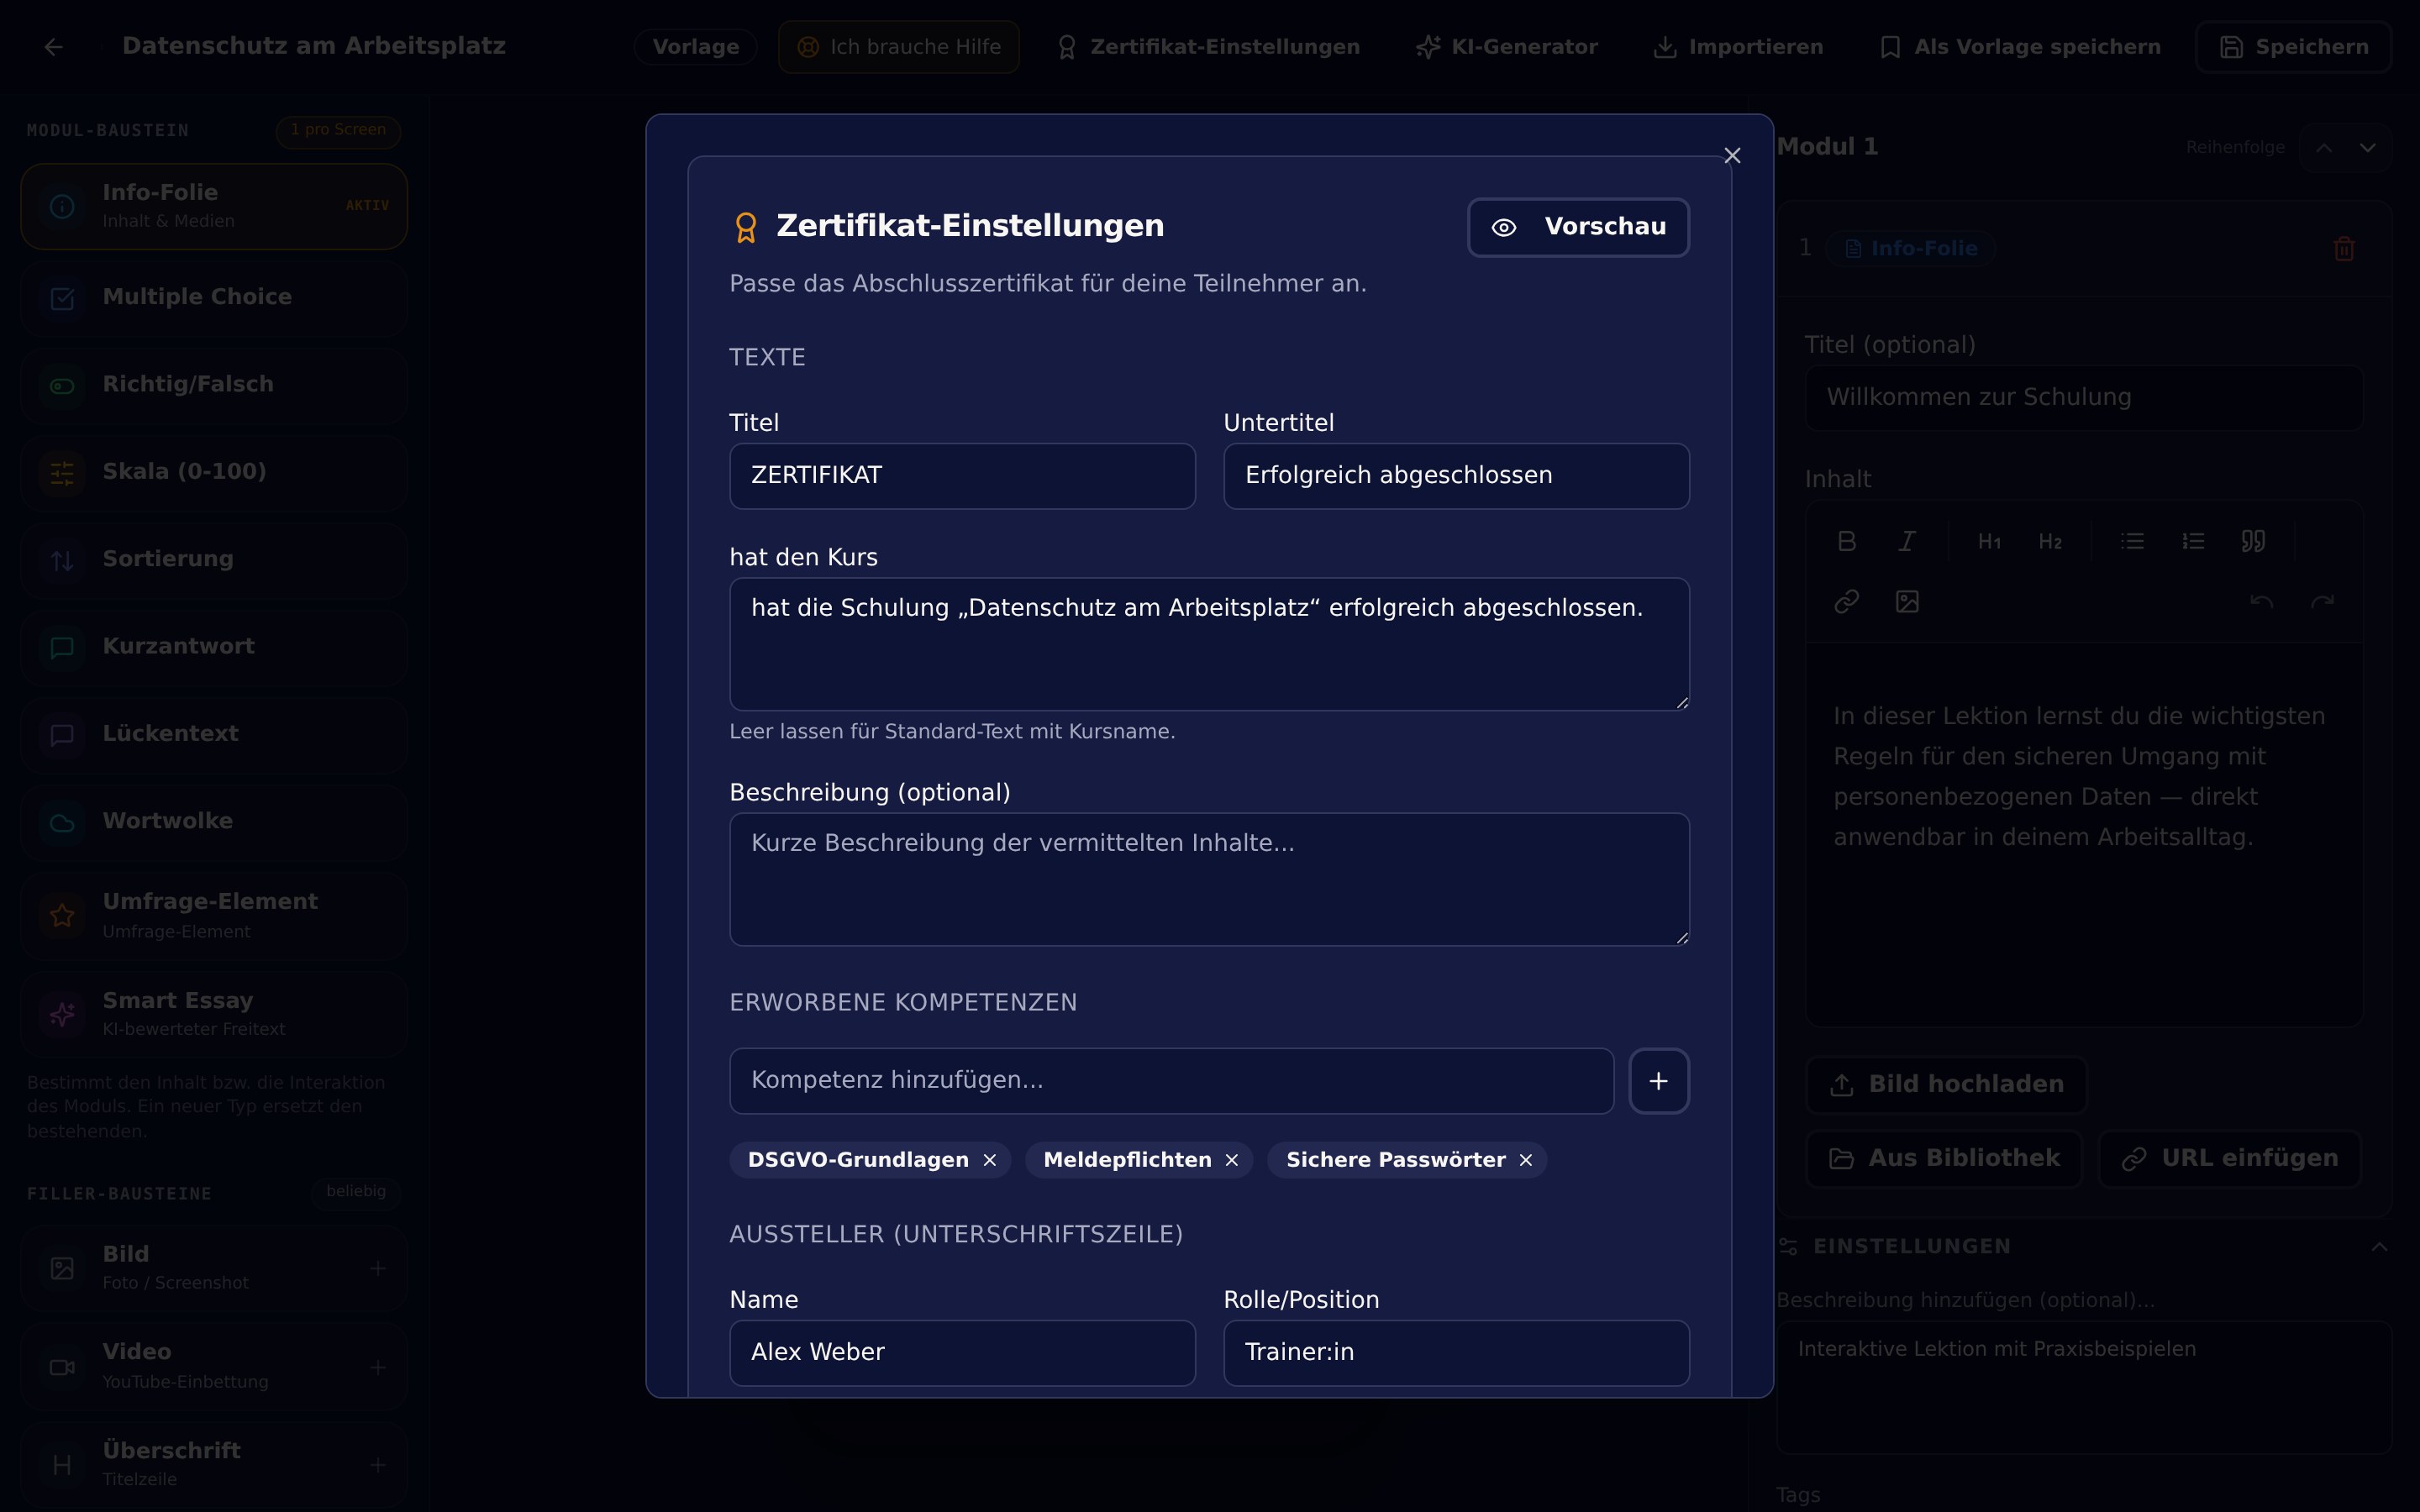Toggle bold formatting in editor
The height and width of the screenshot is (1512, 2420).
pyautogui.click(x=1846, y=542)
